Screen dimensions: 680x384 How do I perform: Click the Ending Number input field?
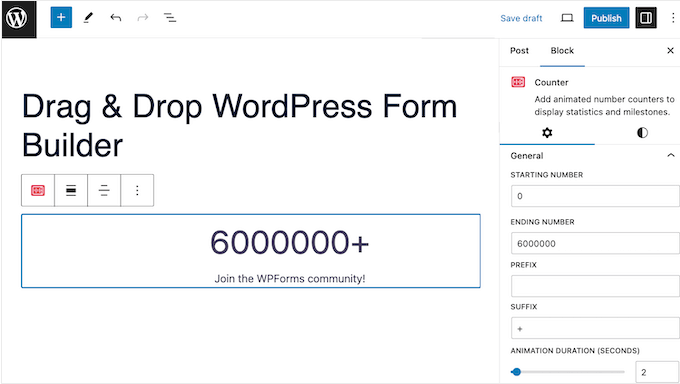(595, 243)
